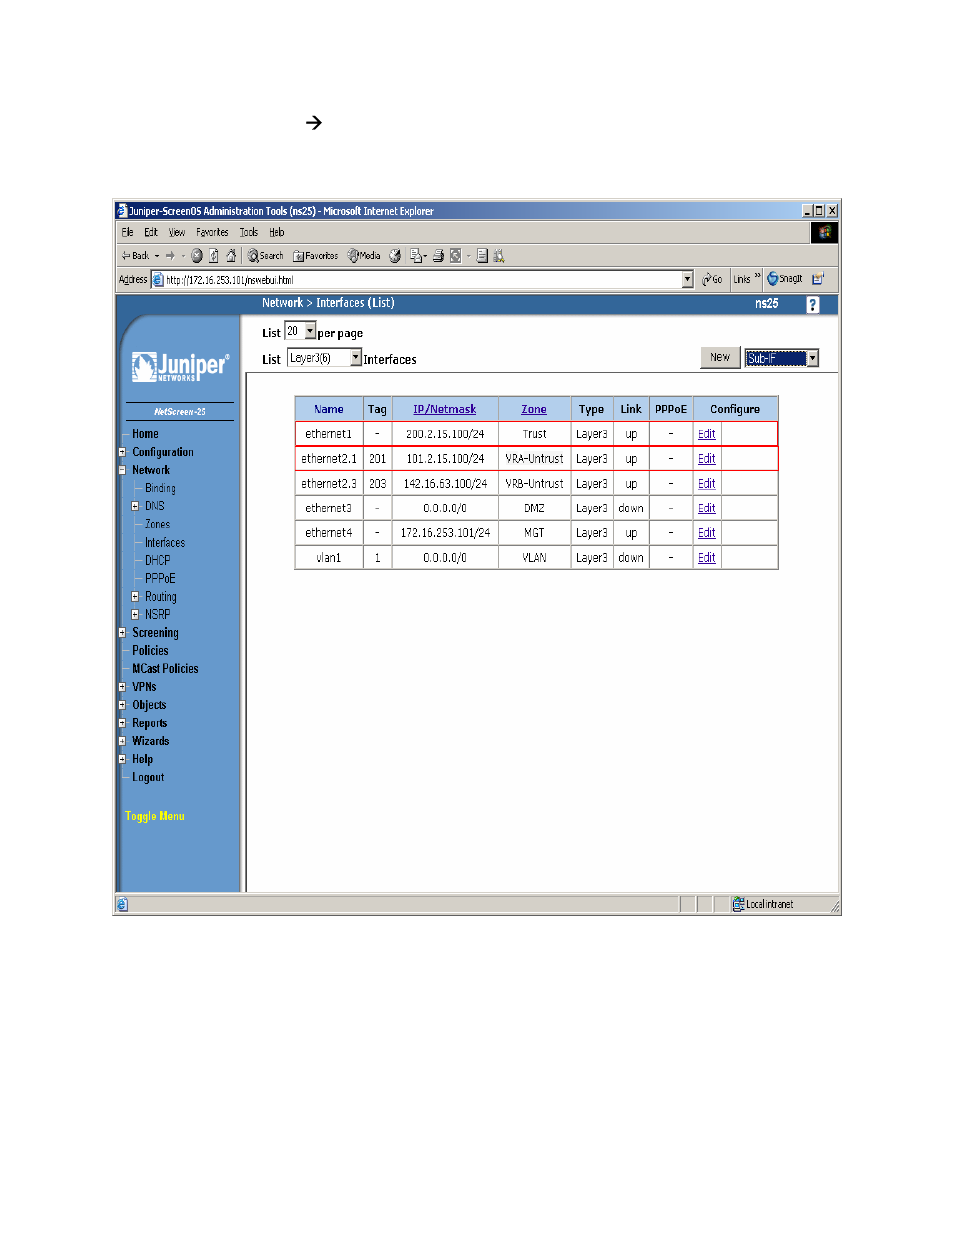Expand the Screening tree node

click(122, 633)
